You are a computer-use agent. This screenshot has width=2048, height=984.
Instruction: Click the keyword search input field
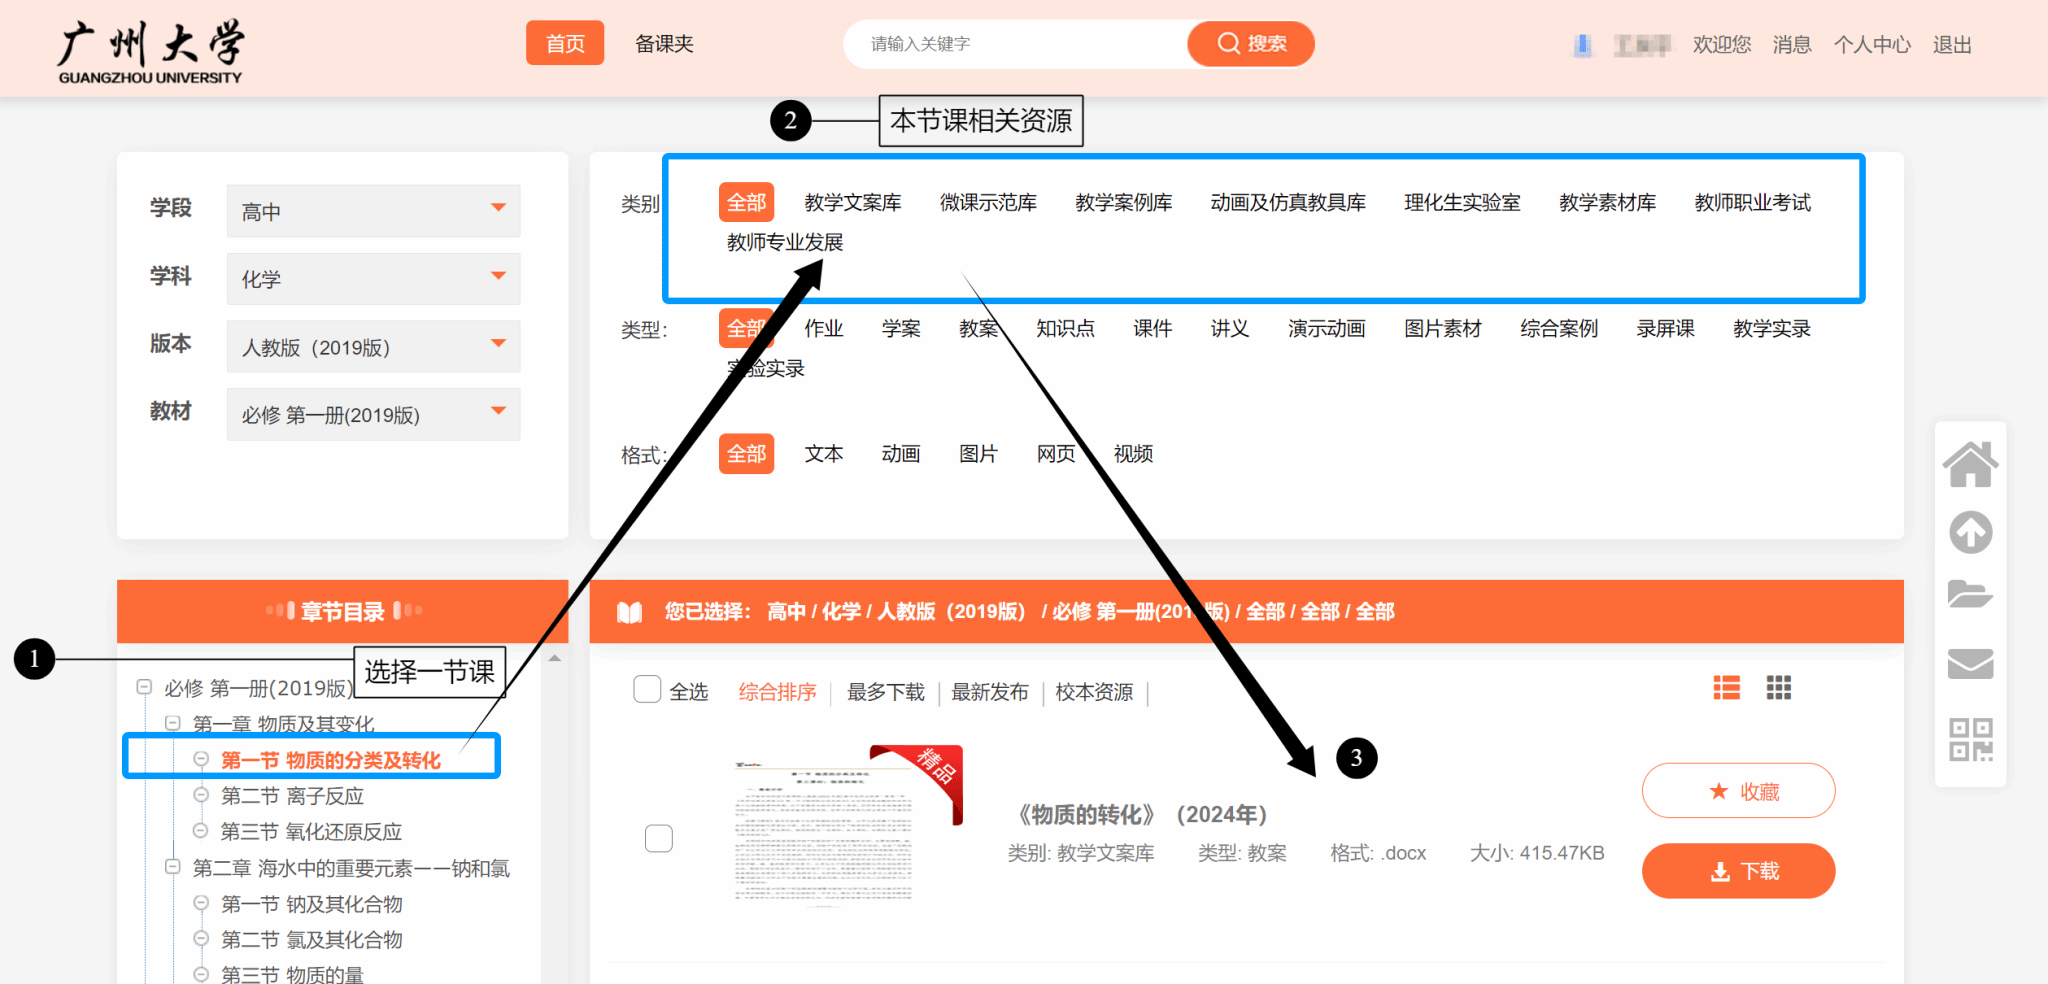[x=1015, y=44]
